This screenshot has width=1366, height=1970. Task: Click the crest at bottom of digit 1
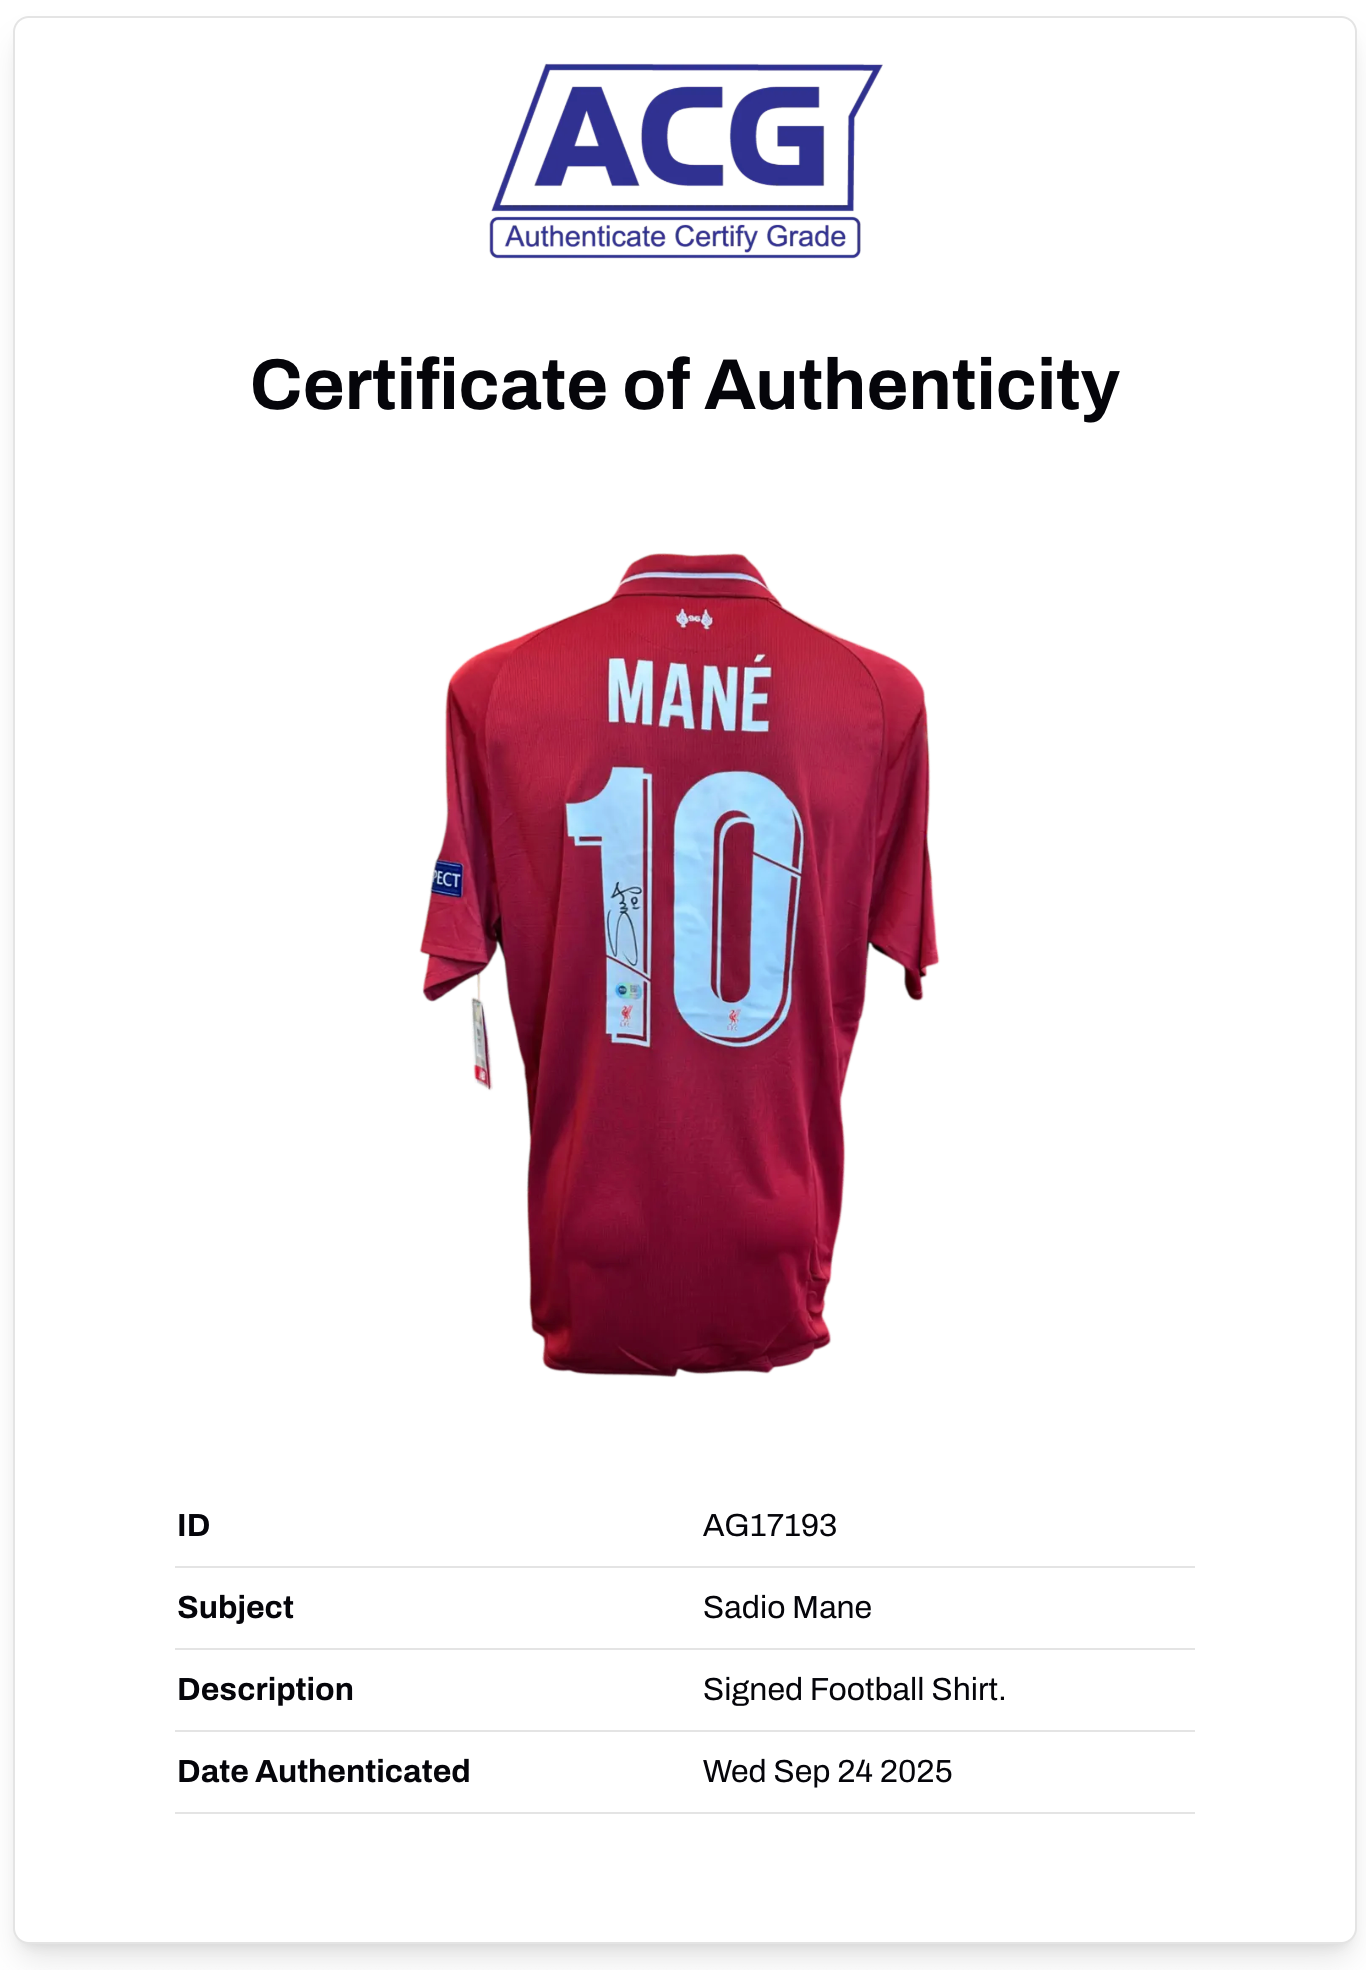tap(626, 1017)
